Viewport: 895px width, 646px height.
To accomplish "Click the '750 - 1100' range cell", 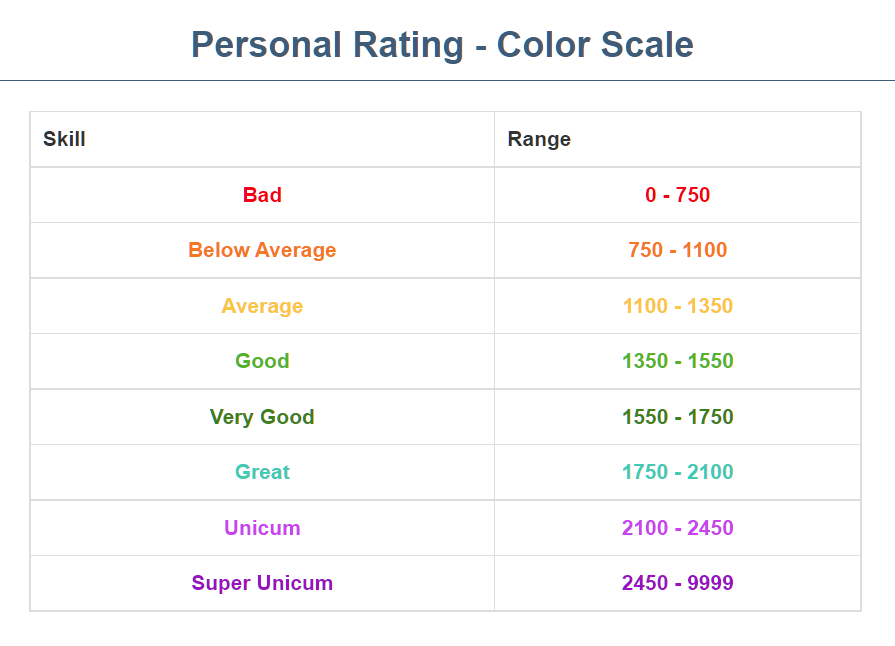I will click(677, 250).
